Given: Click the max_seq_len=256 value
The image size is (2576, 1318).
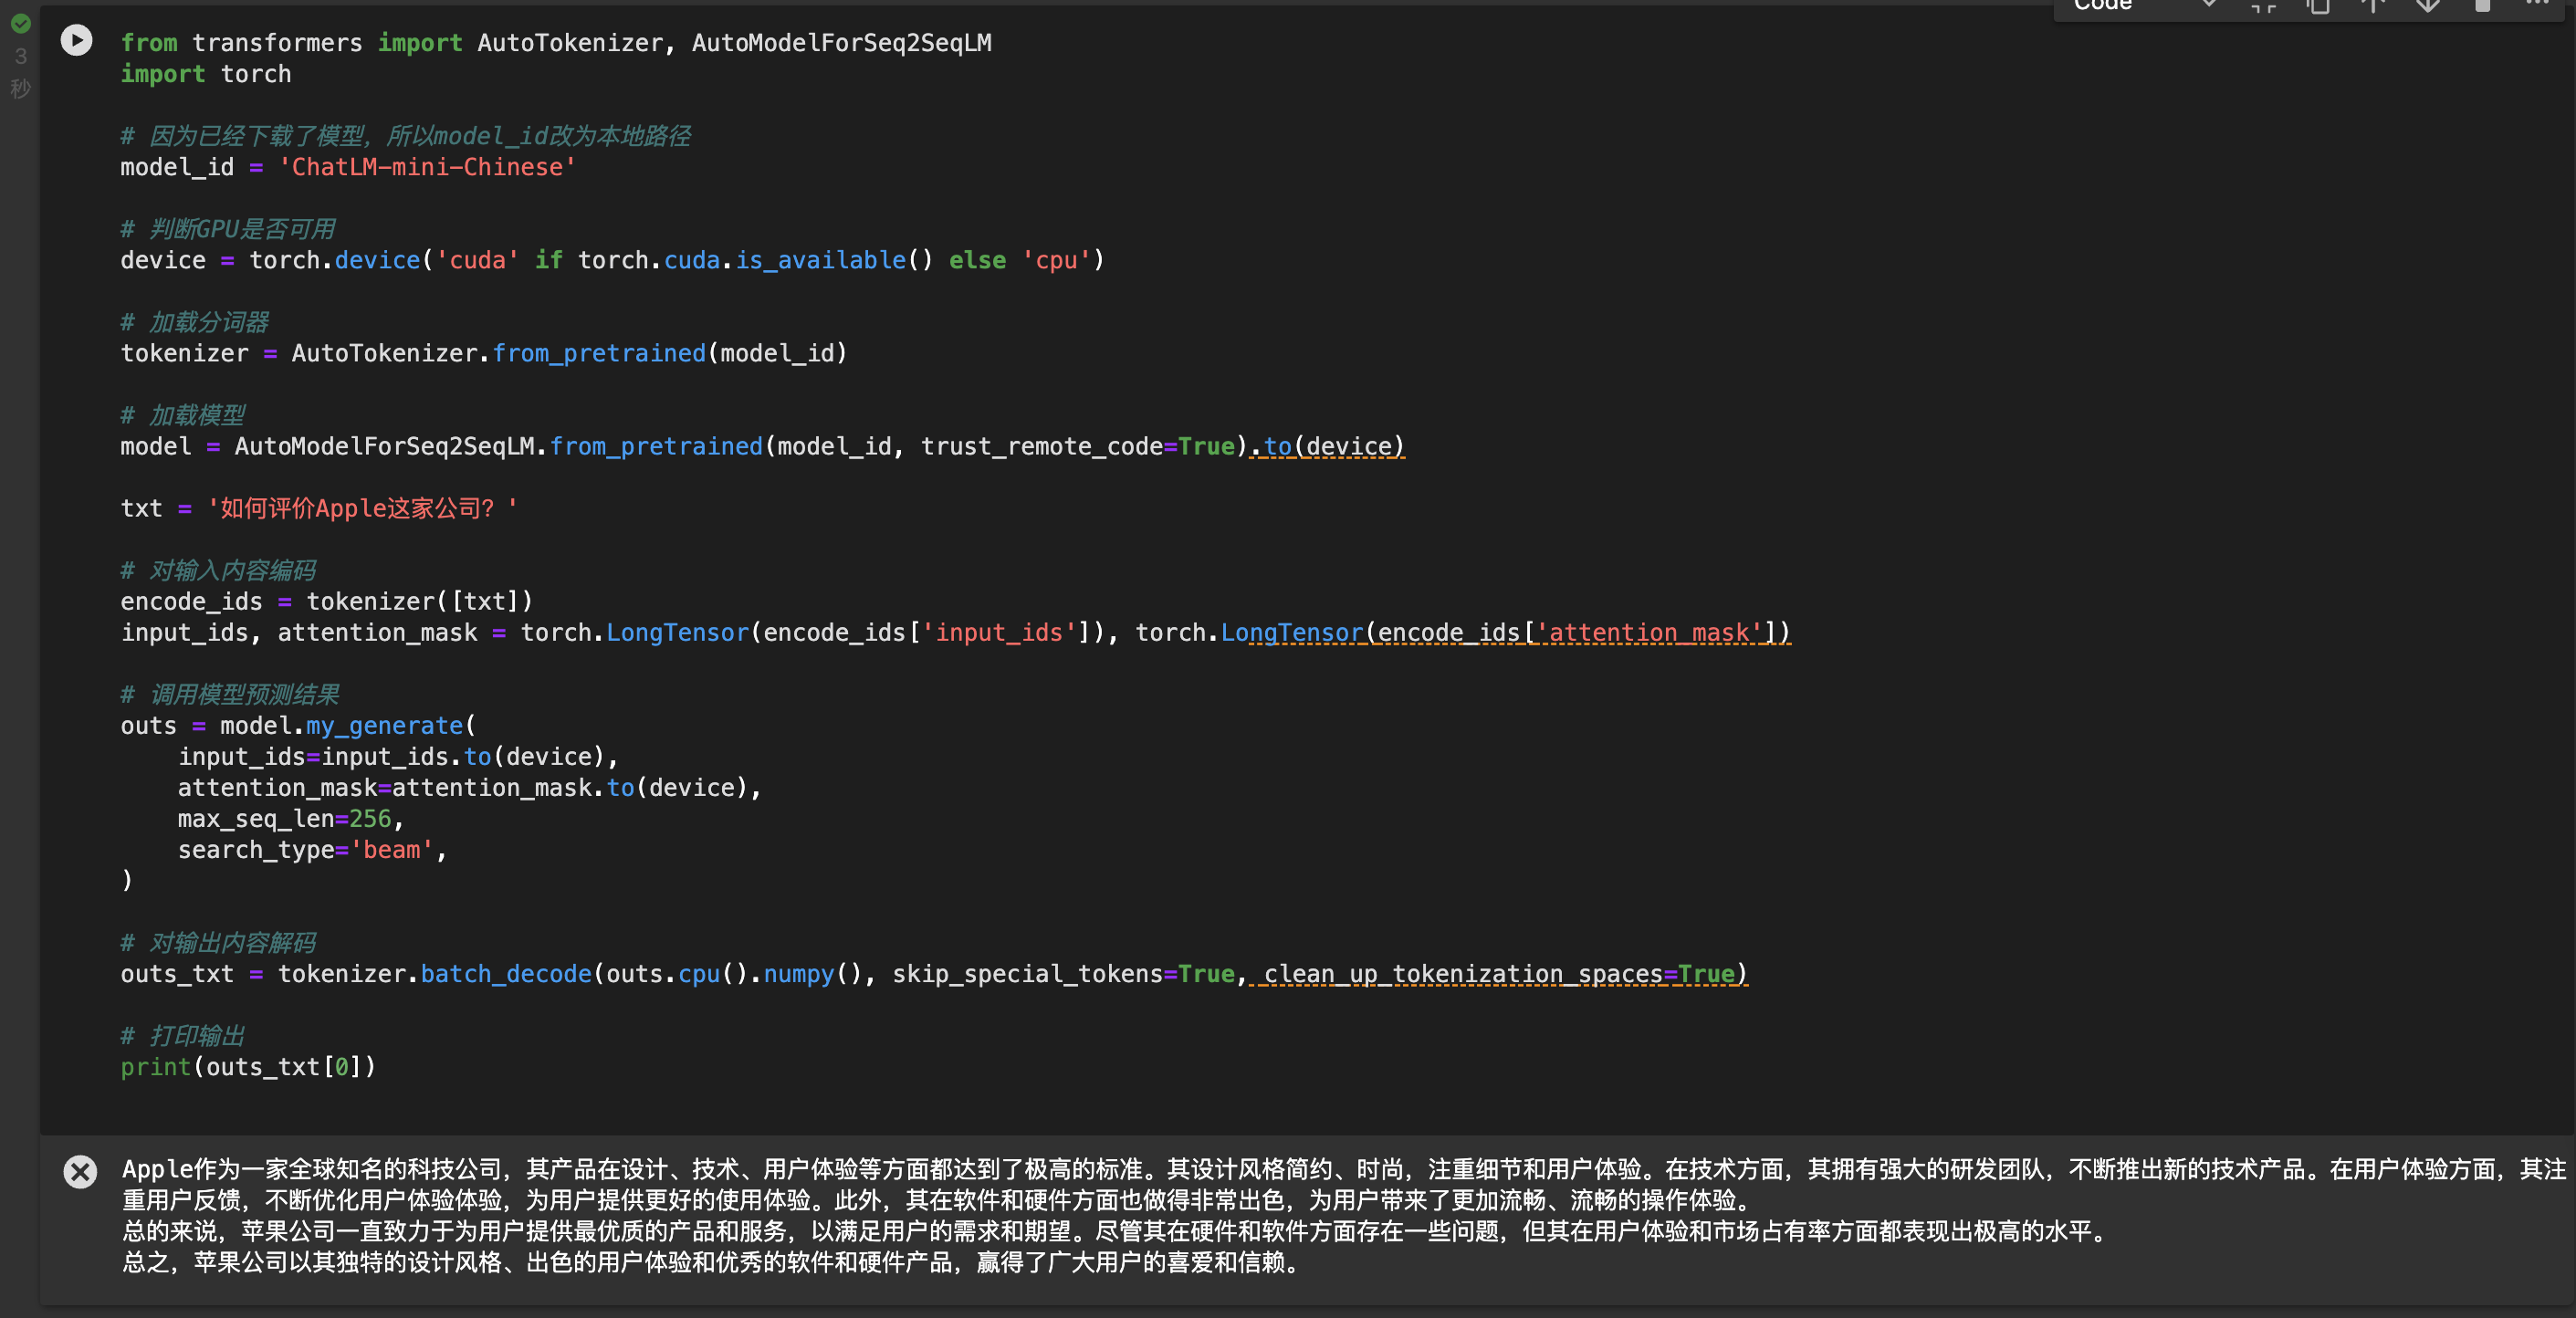Looking at the screenshot, I should (x=370, y=819).
